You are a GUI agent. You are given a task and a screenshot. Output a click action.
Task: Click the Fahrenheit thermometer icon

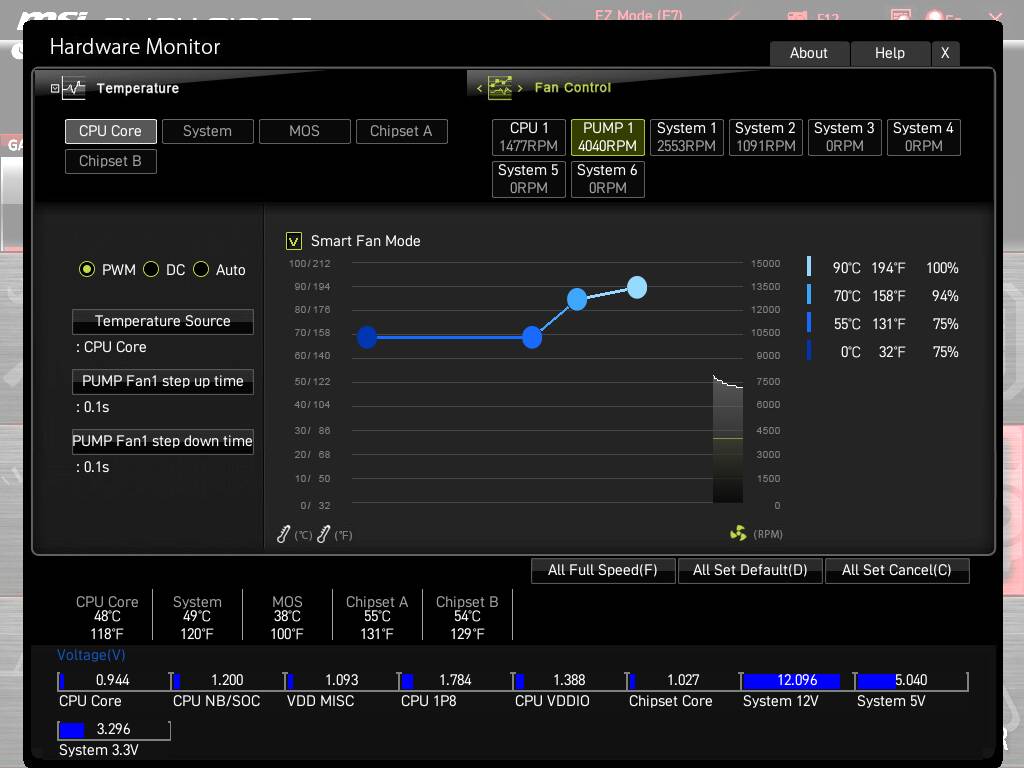click(323, 535)
